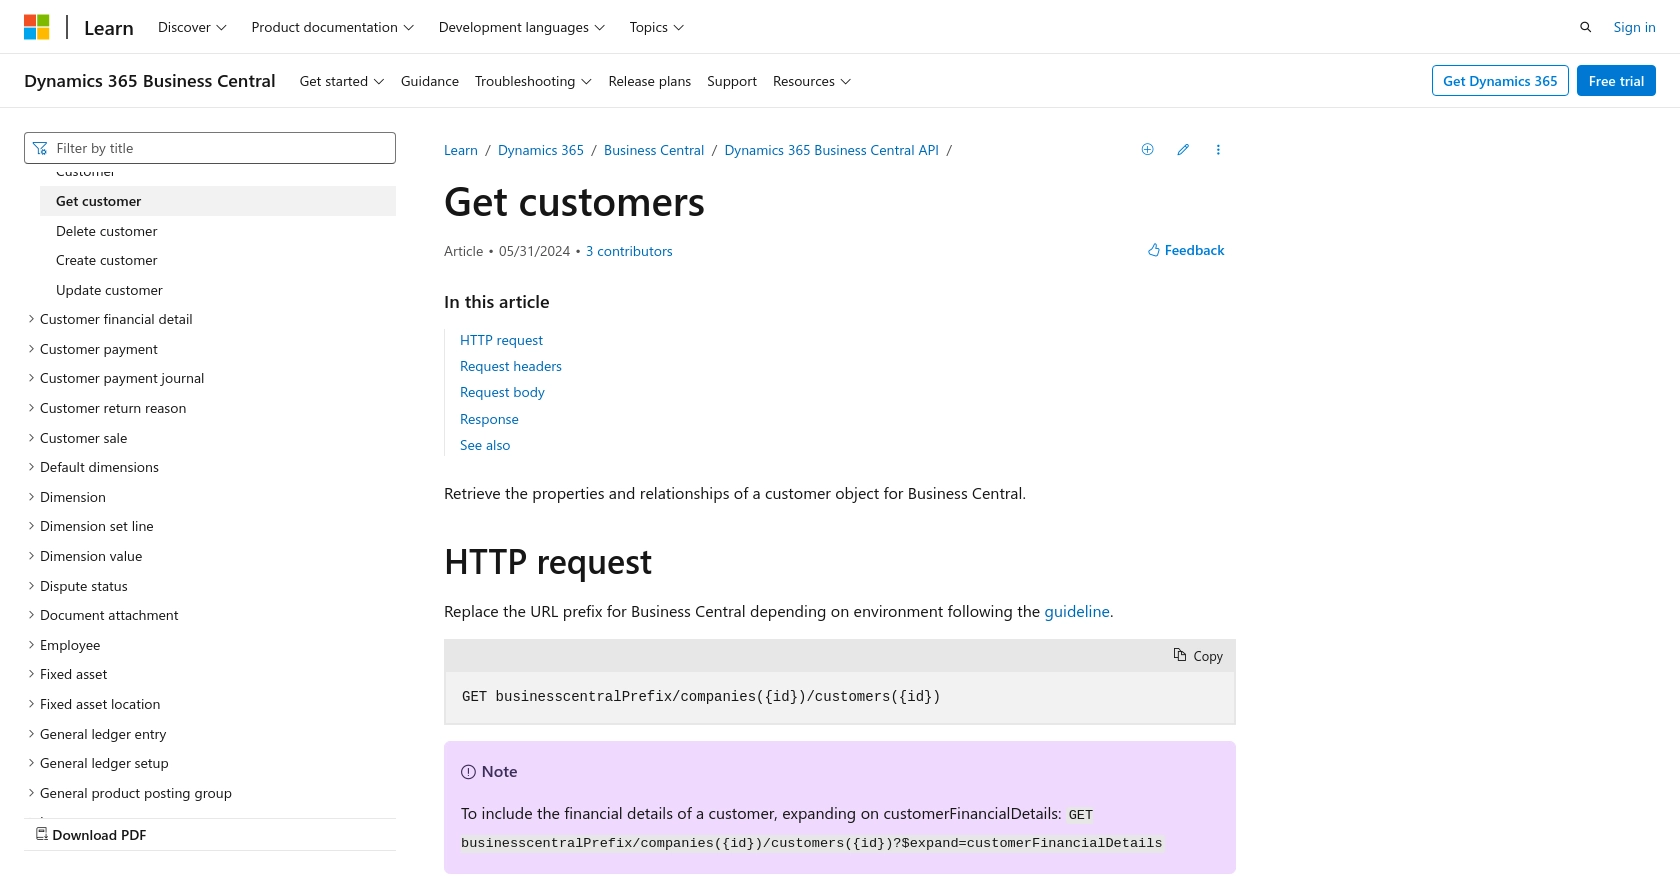Jump to Request headers section
Viewport: 1680px width, 876px height.
(x=511, y=366)
